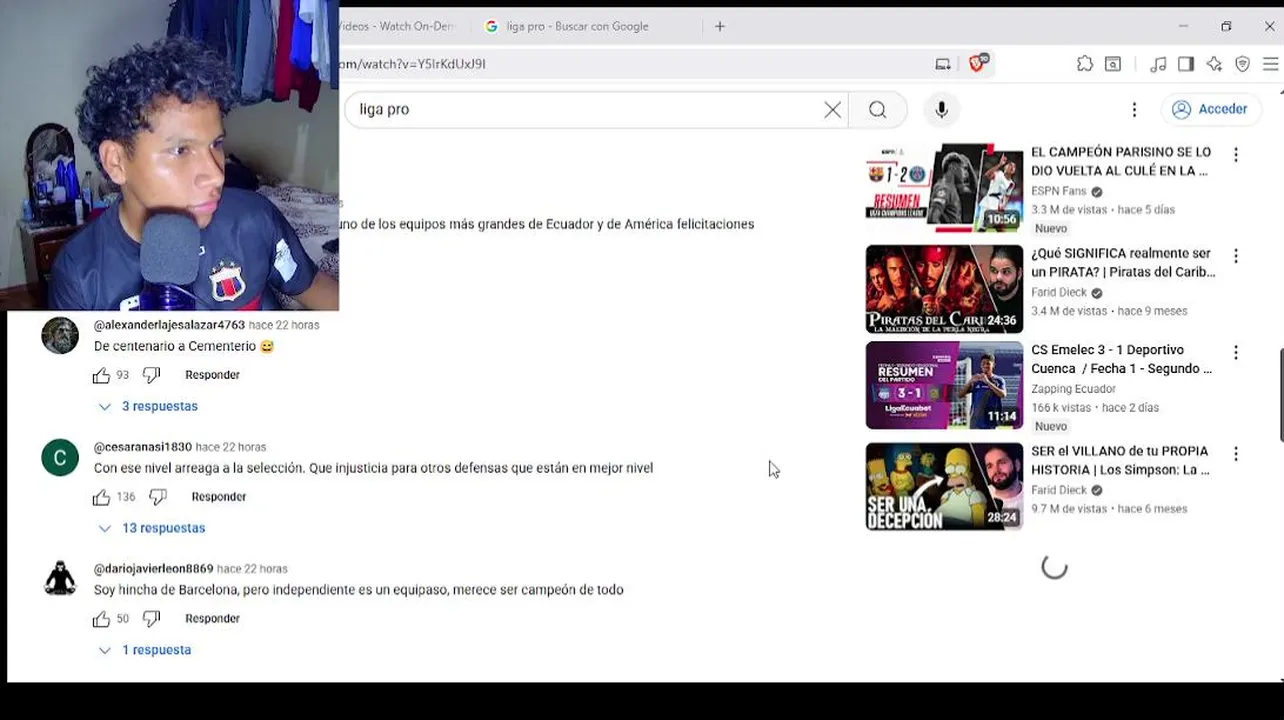The image size is (1284, 720).
Task: Open 'SER el VILLANO de tu PROPIA HISTORIA' title
Action: point(1120,460)
